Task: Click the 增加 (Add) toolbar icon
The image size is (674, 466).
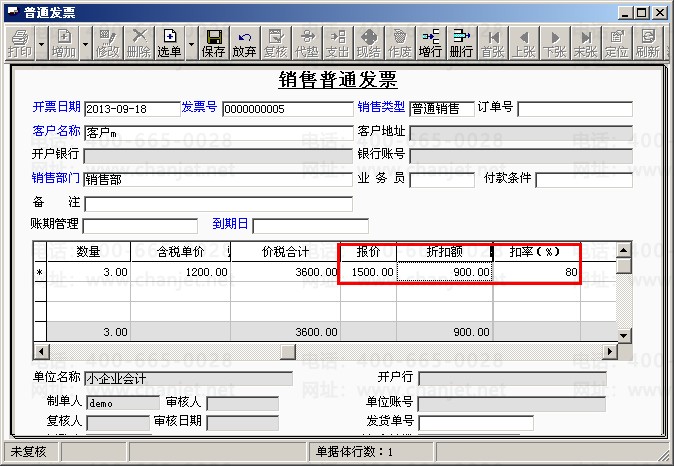Action: [63, 43]
